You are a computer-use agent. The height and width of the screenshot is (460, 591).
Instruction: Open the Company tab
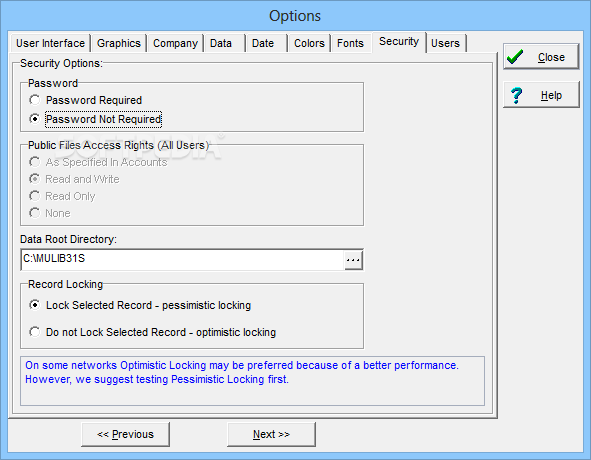click(x=175, y=43)
